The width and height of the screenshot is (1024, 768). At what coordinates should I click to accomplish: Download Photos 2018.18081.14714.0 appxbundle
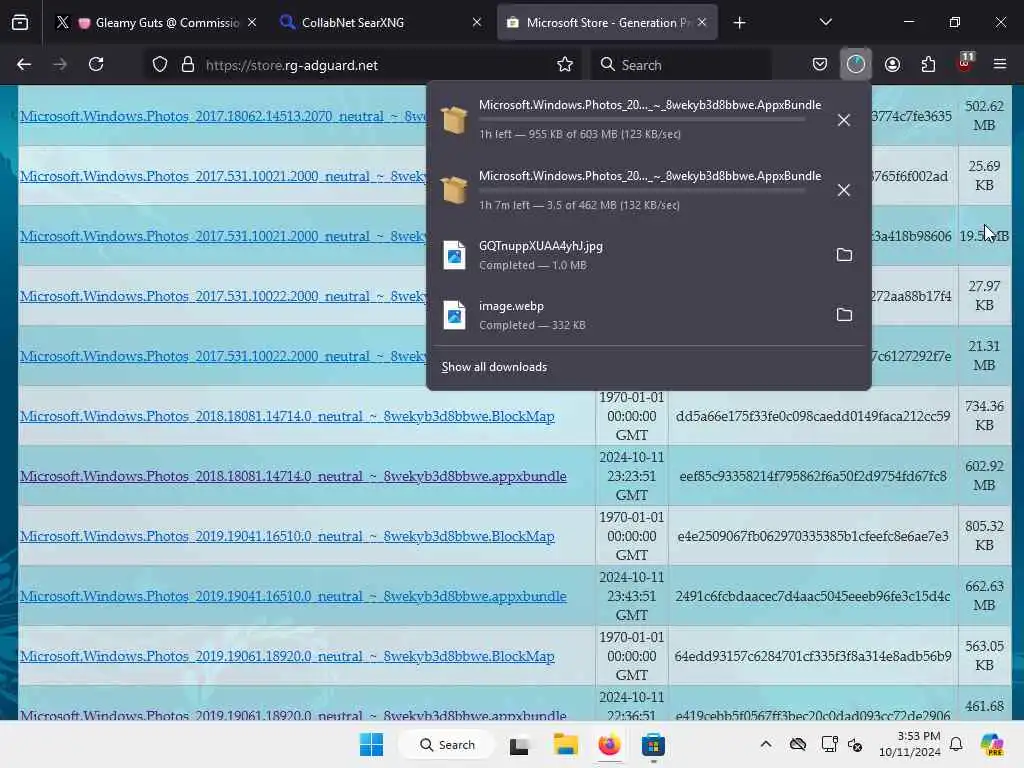click(293, 477)
